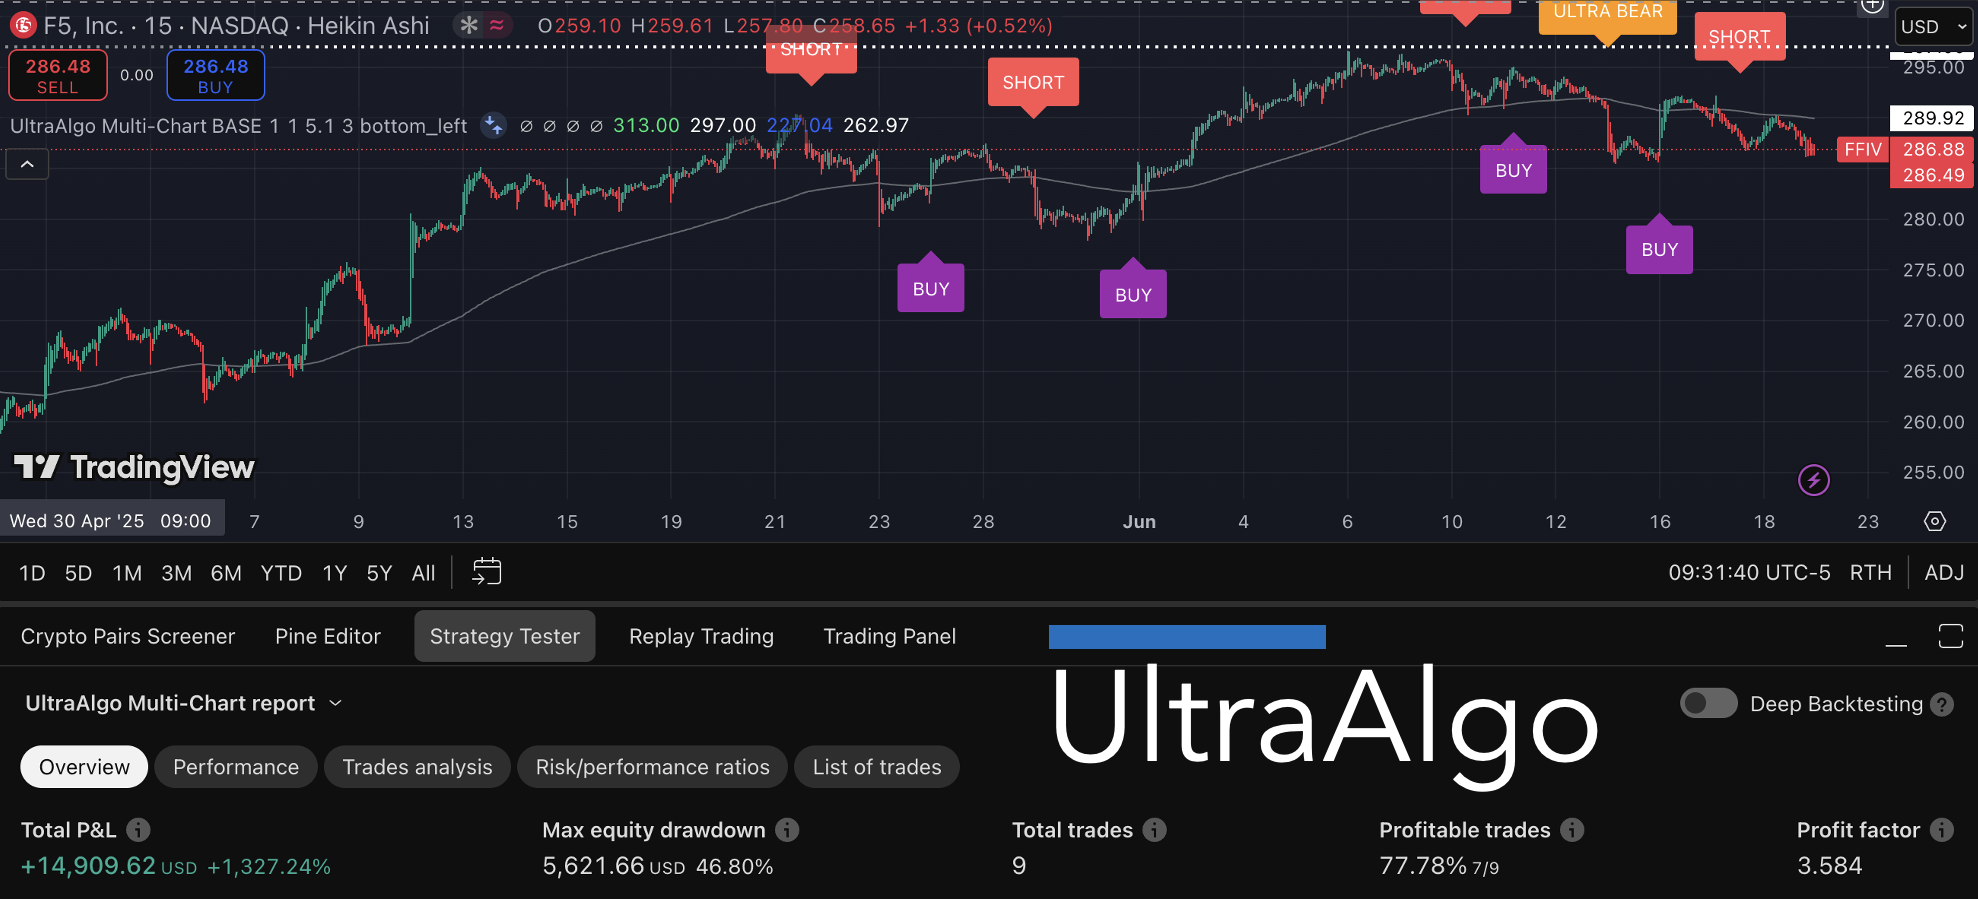Switch to the List of trades tab
Viewport: 1978px width, 900px height.
pos(877,767)
